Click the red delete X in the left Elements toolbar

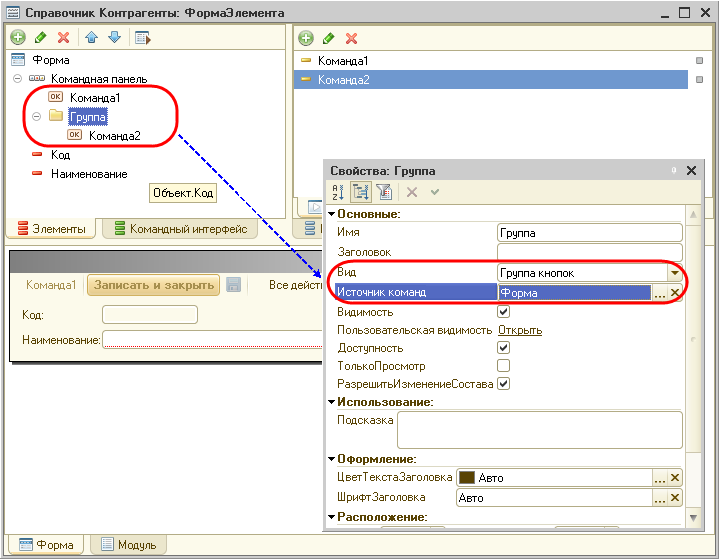coord(64,38)
